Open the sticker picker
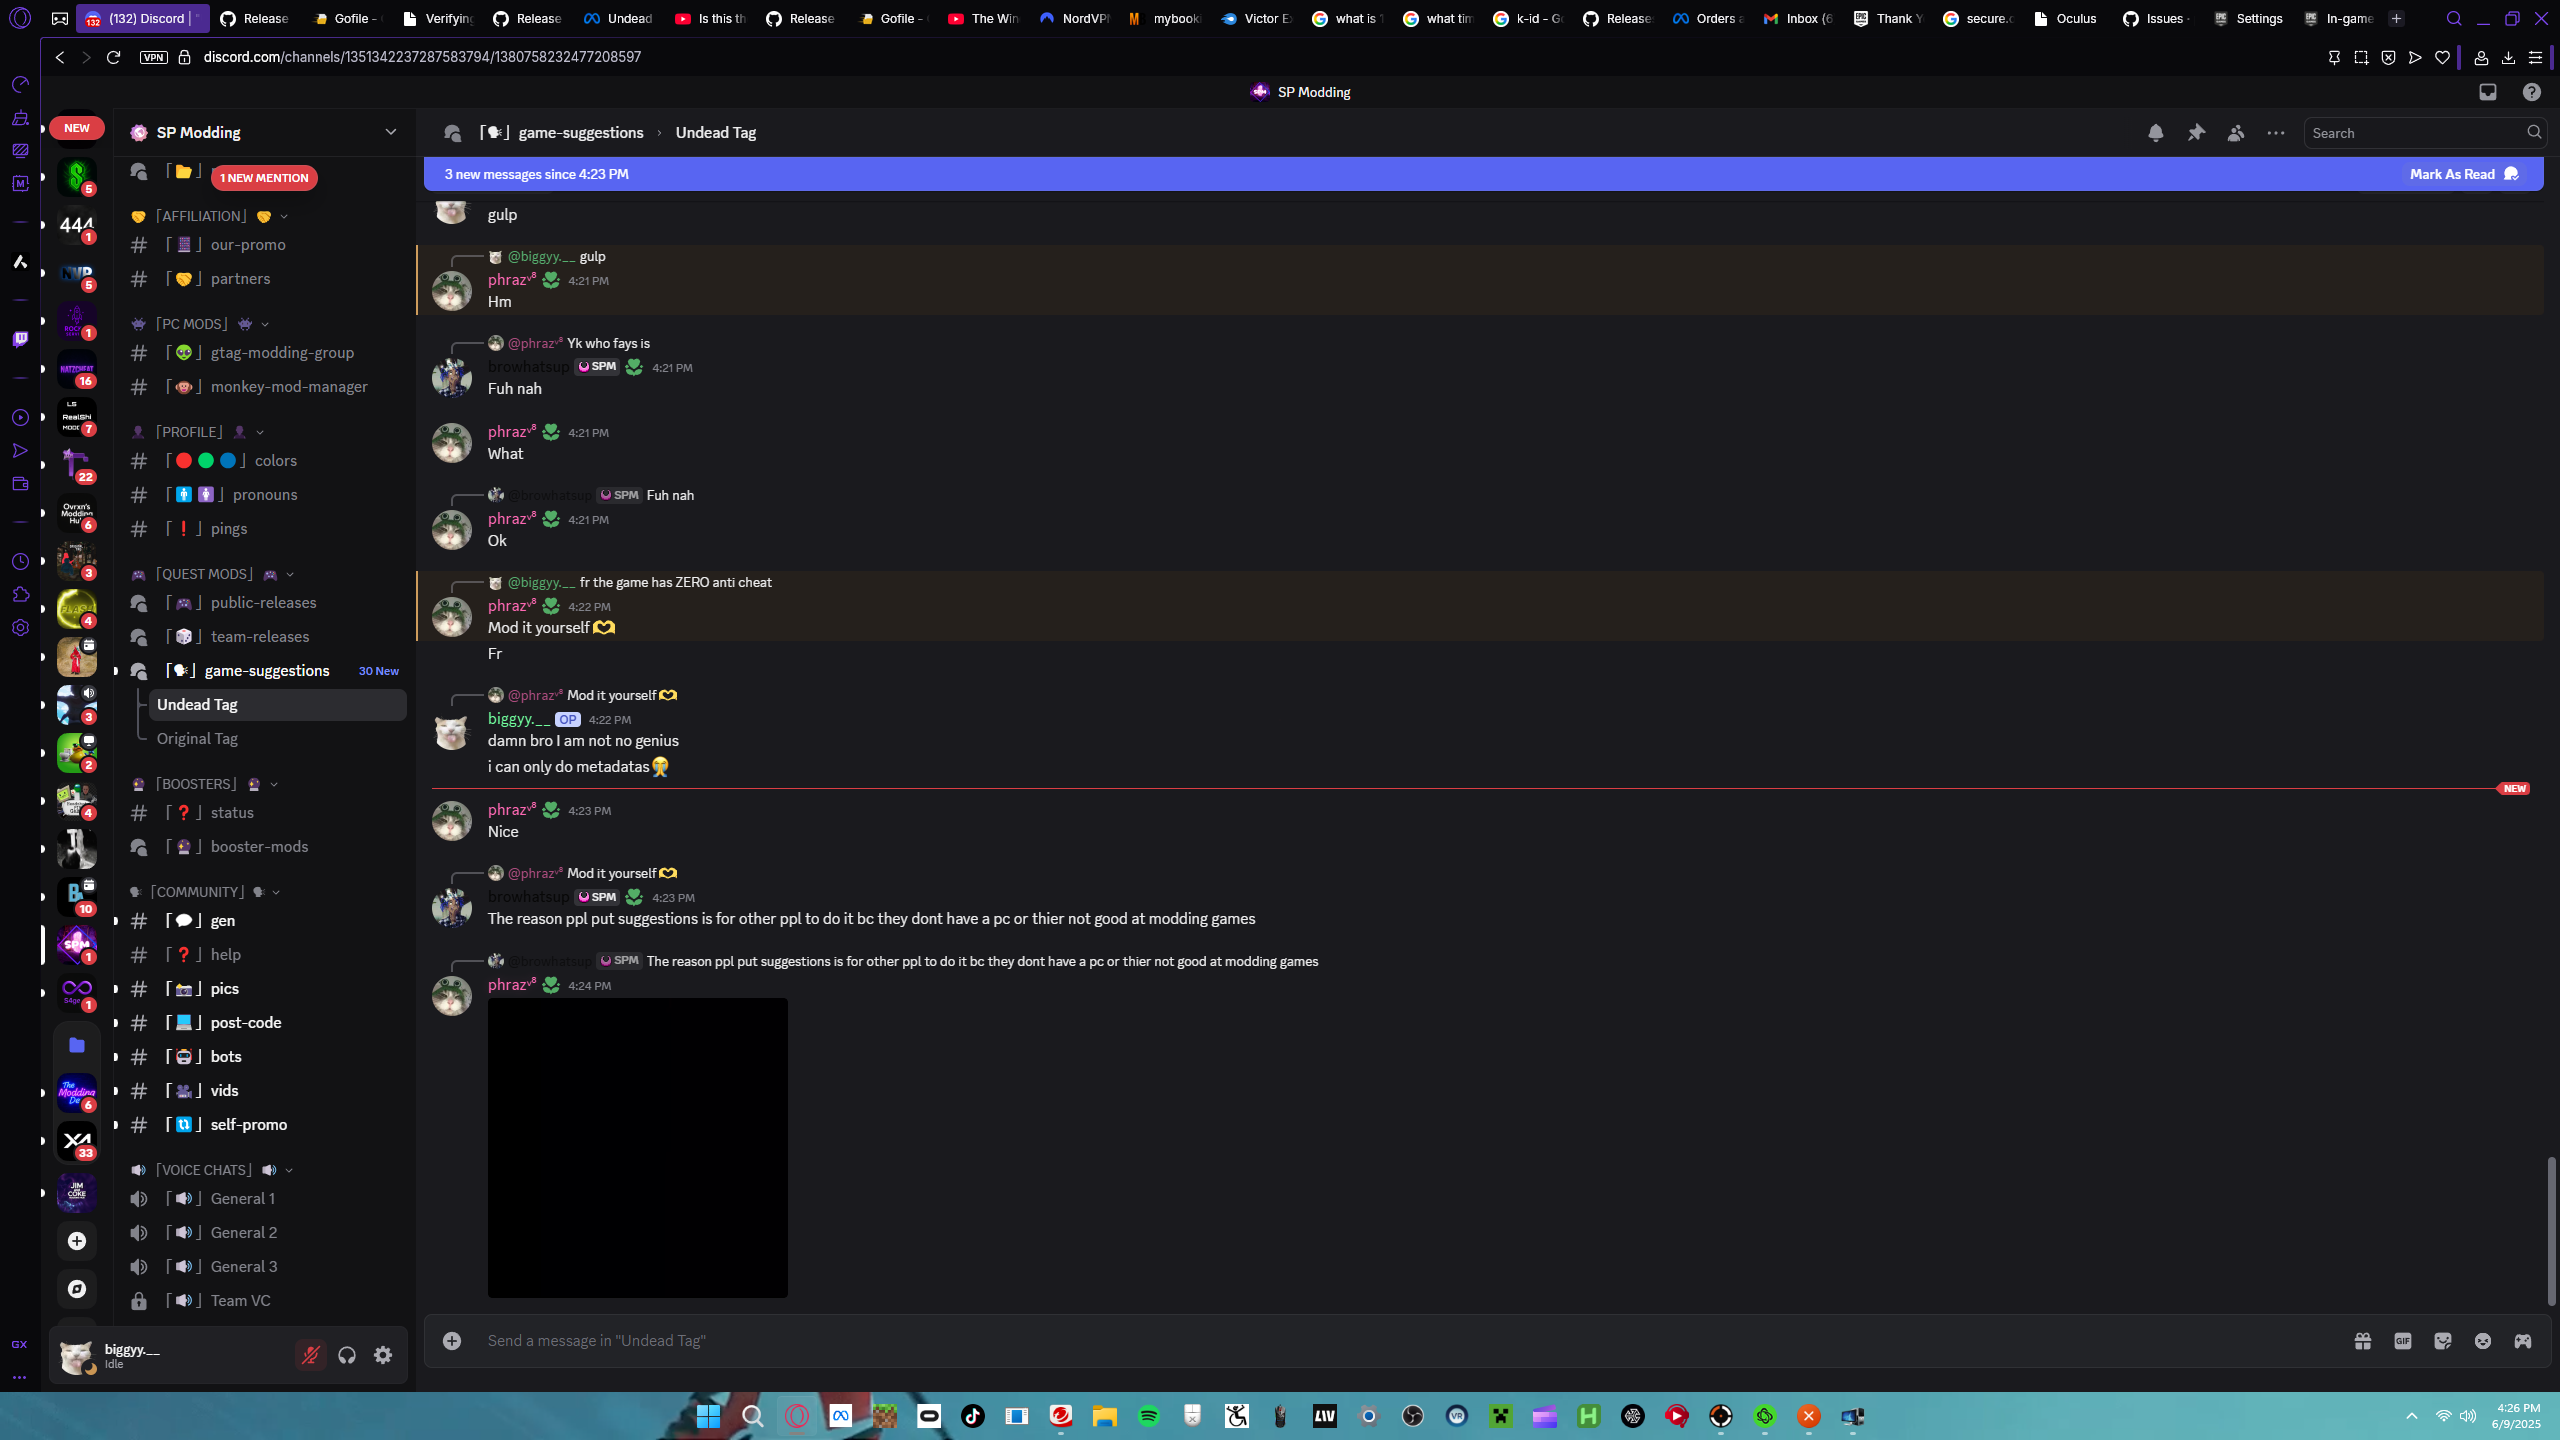The width and height of the screenshot is (2560, 1440). tap(2442, 1341)
